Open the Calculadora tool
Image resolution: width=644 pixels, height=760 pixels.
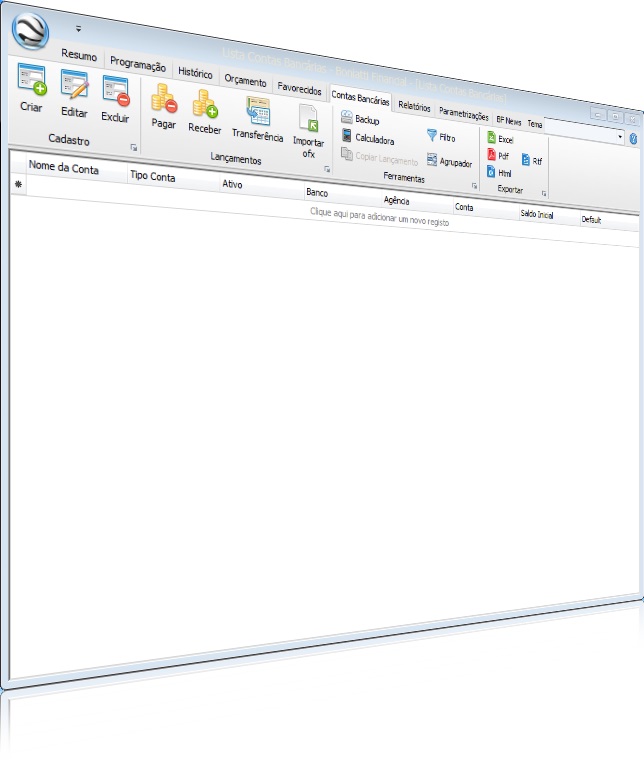(x=368, y=137)
